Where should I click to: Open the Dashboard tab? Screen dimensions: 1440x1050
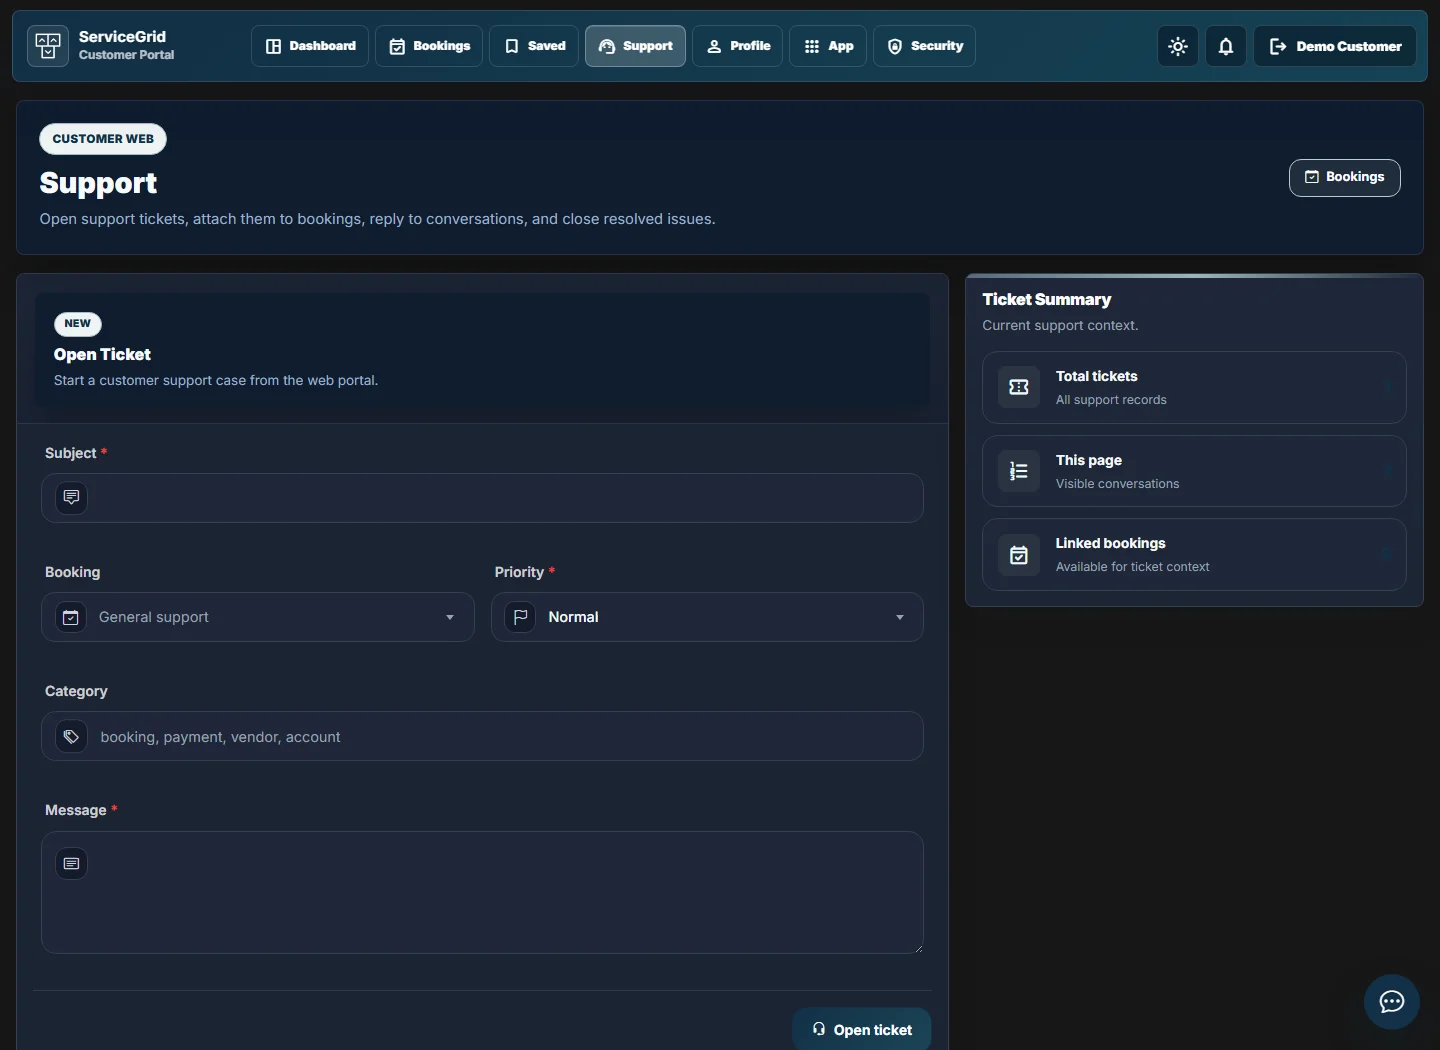point(310,46)
